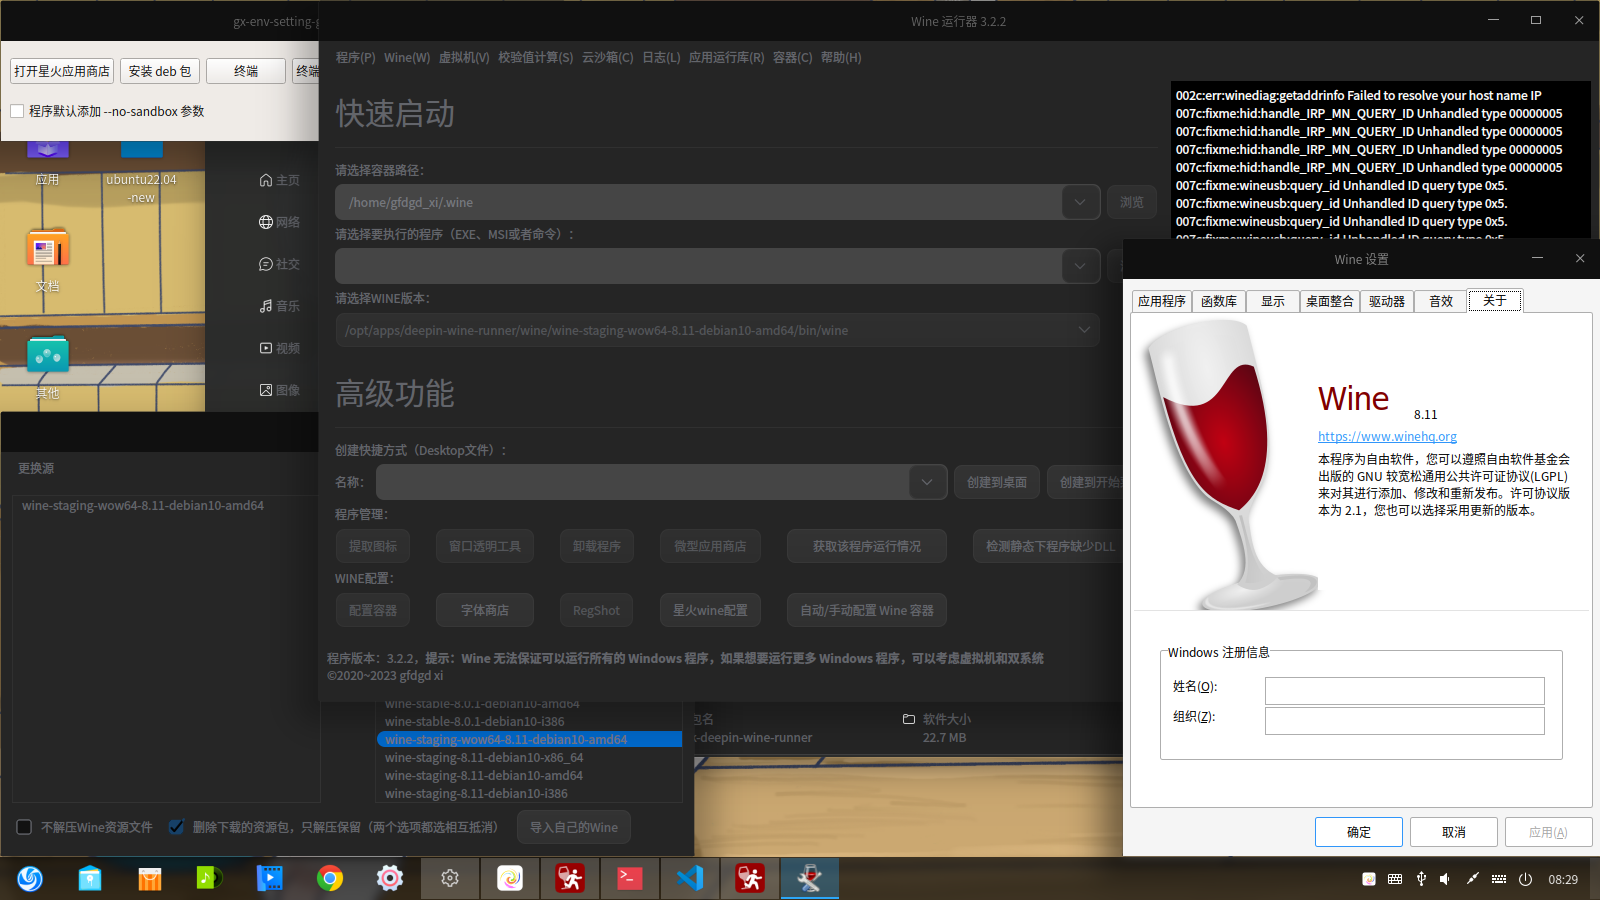Open the 日志(L) menu

coord(661,57)
